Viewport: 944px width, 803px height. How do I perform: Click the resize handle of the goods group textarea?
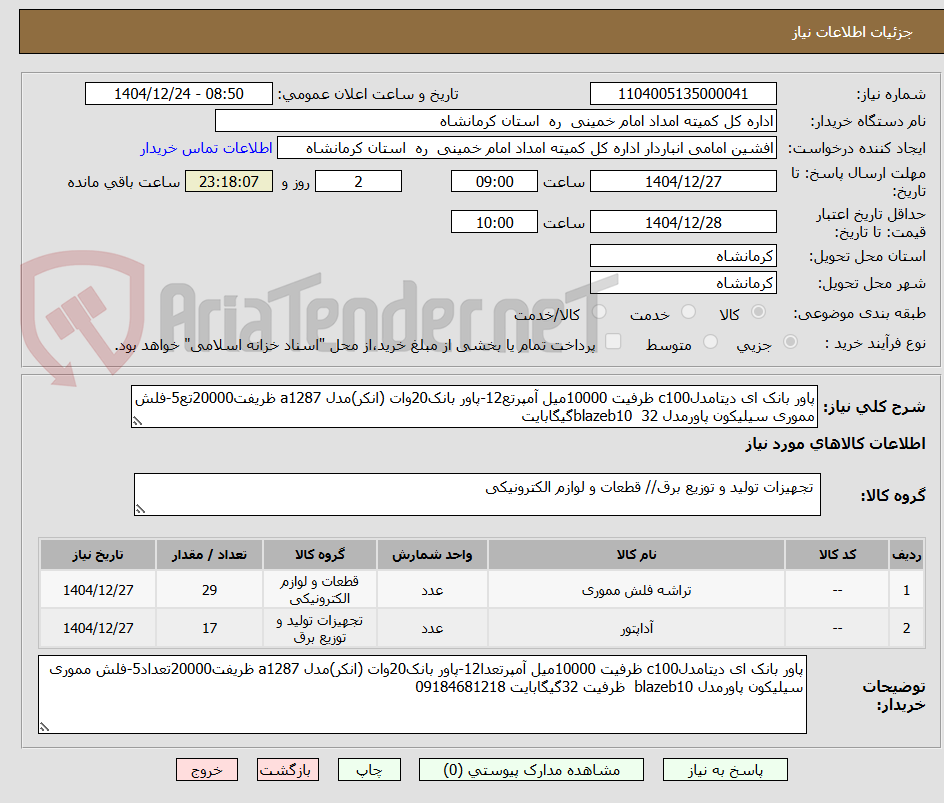140,510
